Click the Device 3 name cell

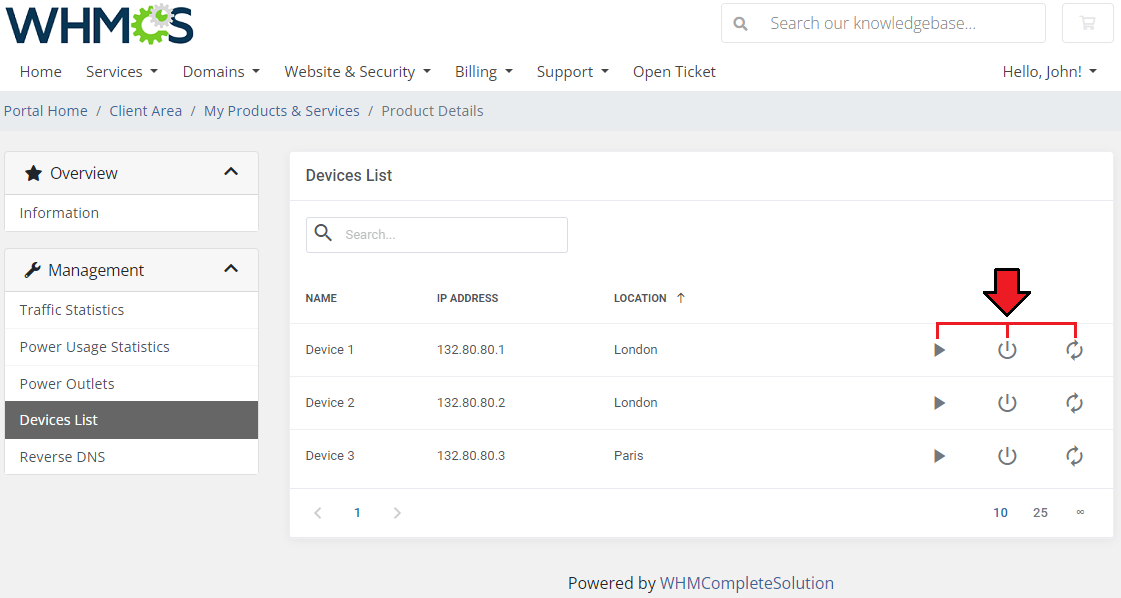point(330,456)
